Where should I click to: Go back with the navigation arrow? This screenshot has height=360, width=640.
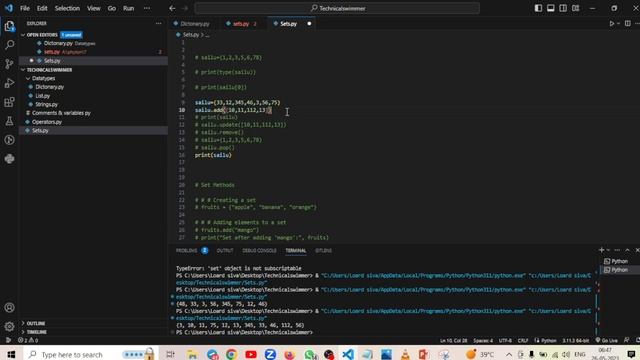click(172, 8)
